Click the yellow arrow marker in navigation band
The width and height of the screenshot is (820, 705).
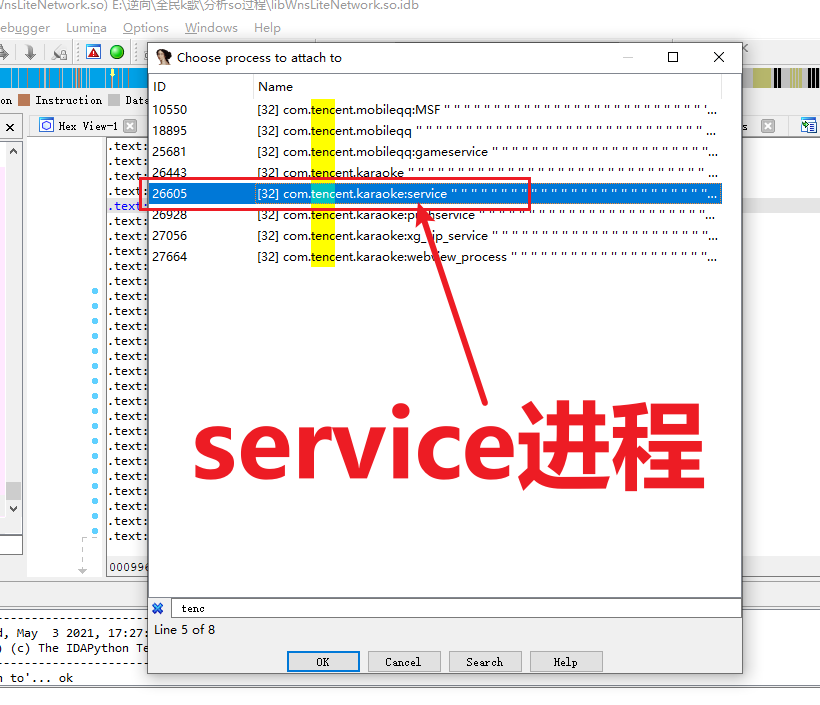112,74
